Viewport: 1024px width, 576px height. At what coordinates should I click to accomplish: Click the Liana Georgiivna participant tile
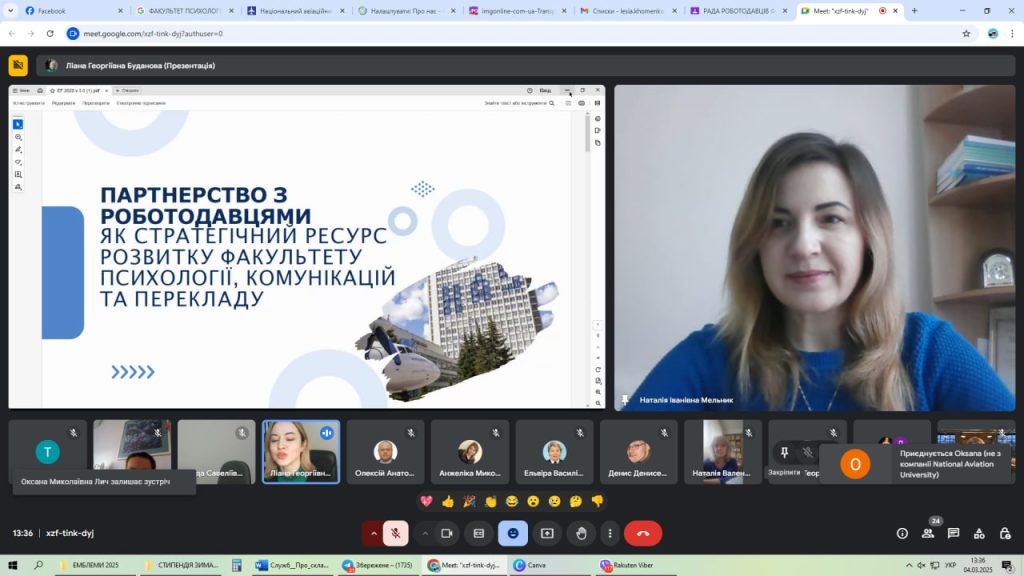[x=300, y=451]
